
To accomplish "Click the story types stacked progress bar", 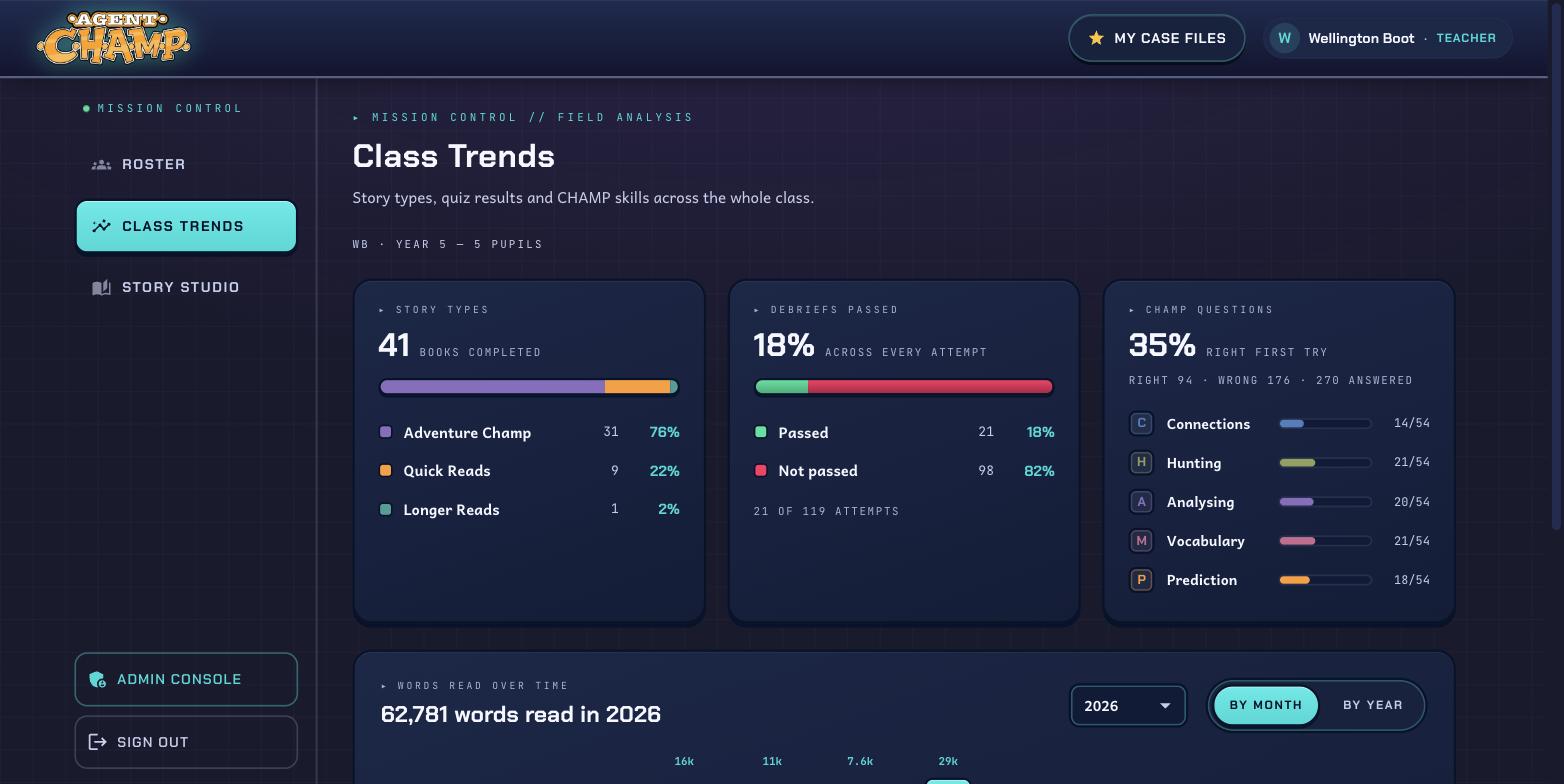I will click(529, 387).
